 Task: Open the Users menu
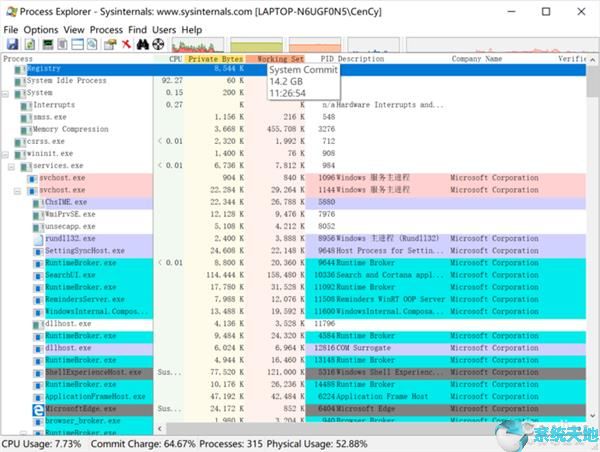point(164,30)
